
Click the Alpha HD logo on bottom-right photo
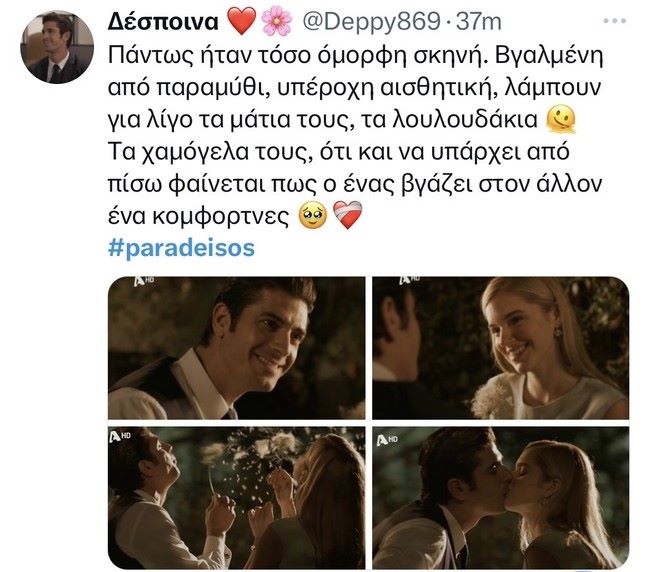pyautogui.click(x=387, y=439)
